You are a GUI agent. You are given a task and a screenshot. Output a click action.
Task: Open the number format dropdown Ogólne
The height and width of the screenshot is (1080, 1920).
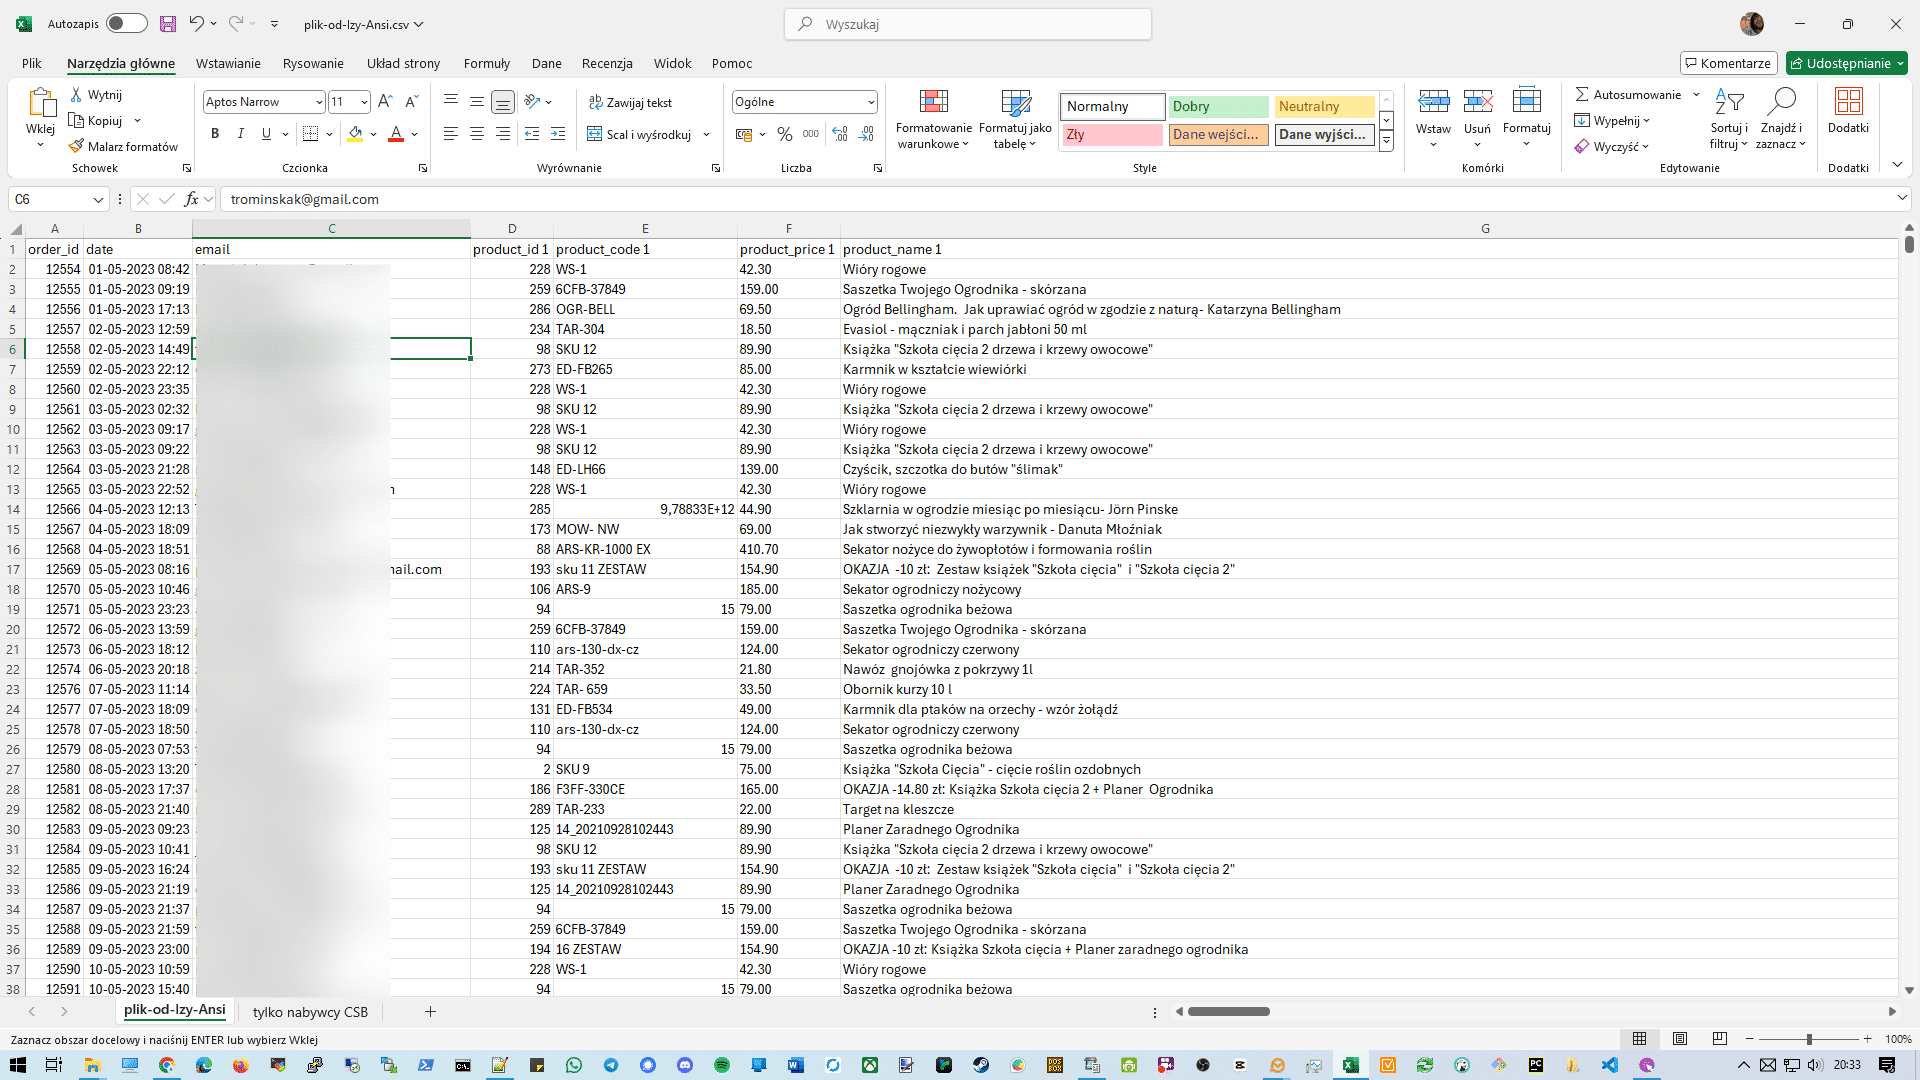tap(870, 102)
